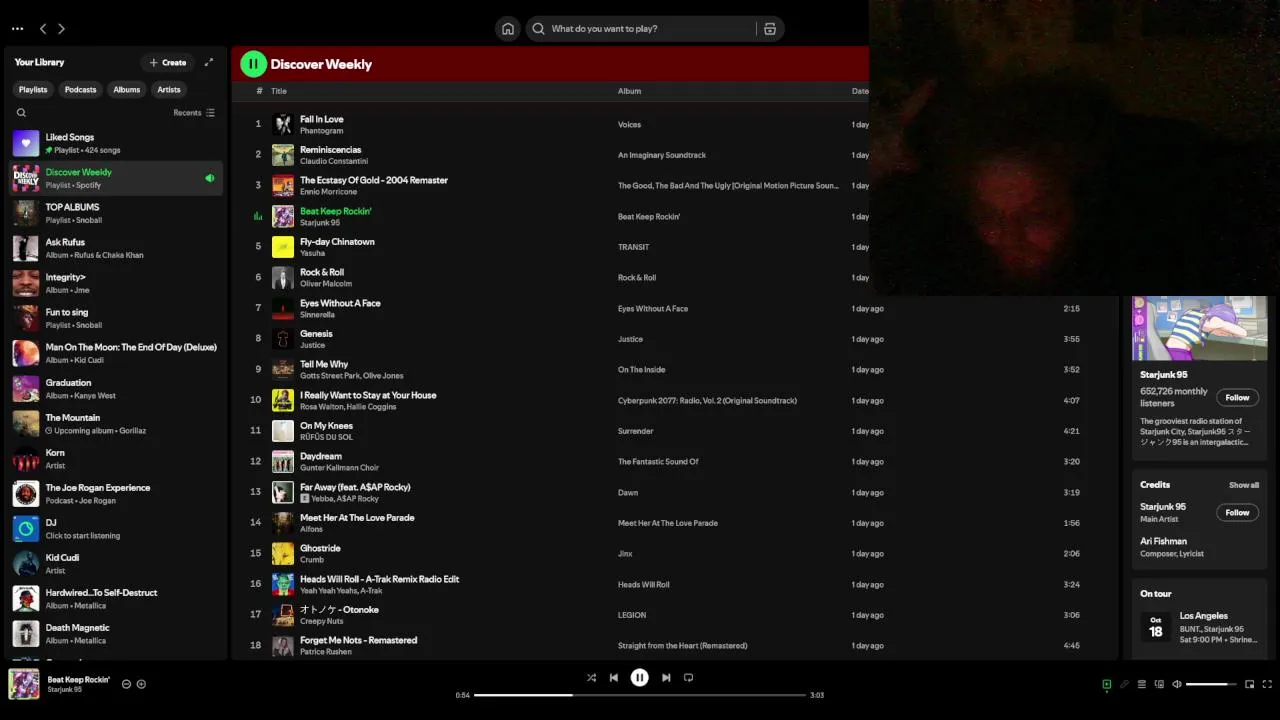Select the track 'Daydream'
Image resolution: width=1280 pixels, height=720 pixels.
coord(320,456)
